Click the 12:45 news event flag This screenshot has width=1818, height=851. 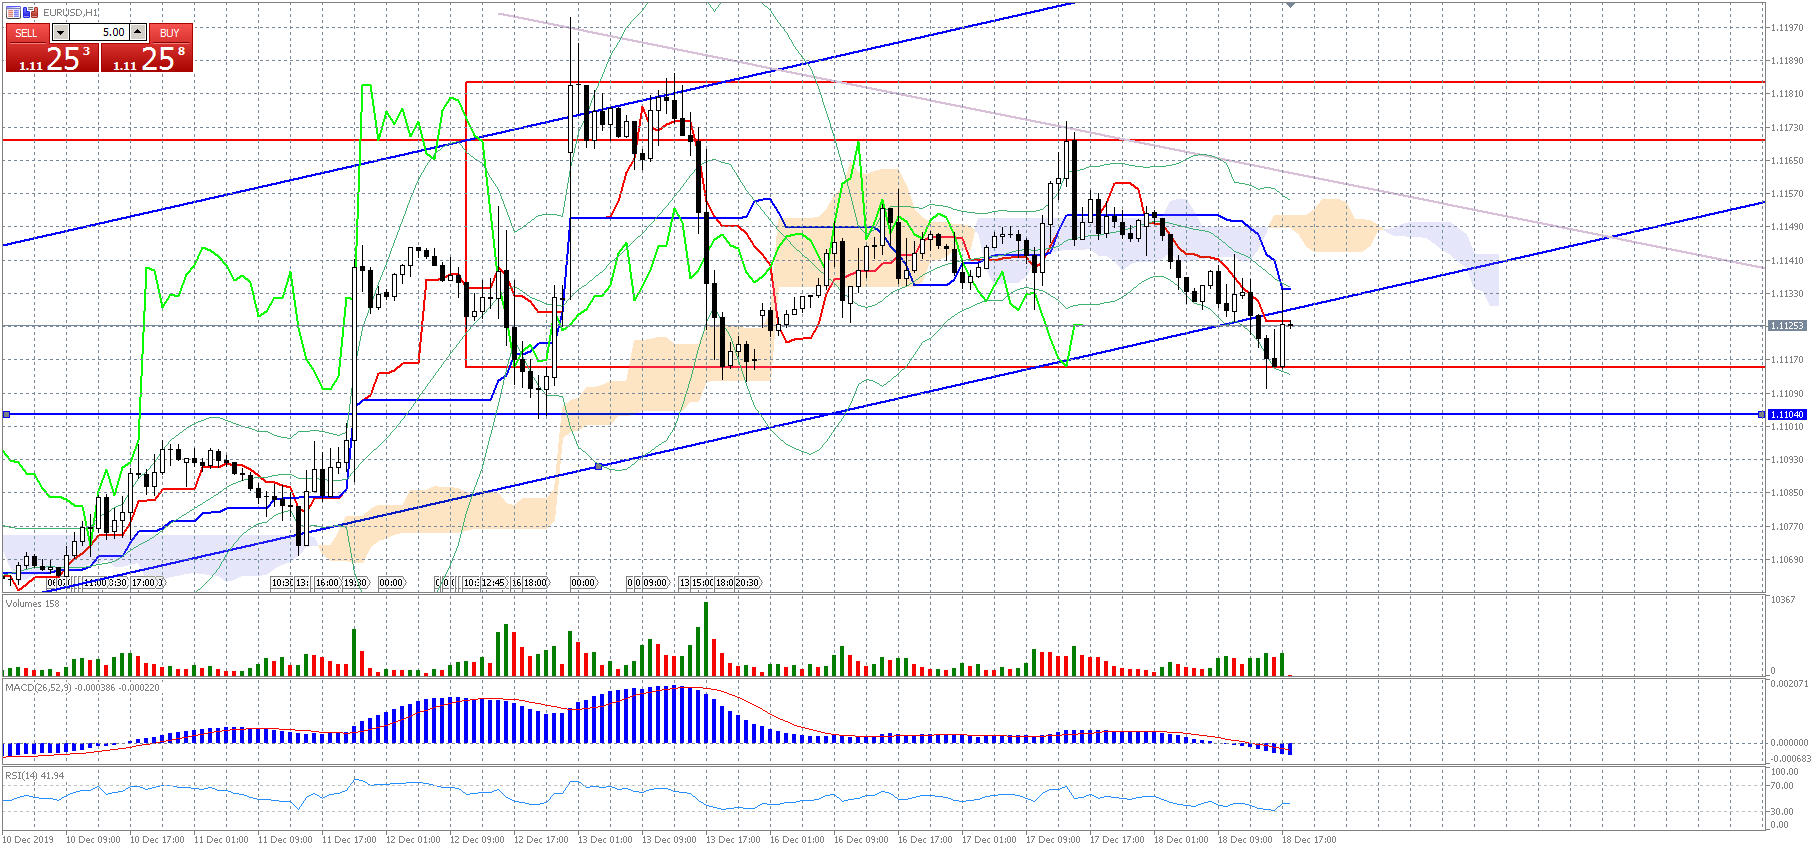(x=493, y=583)
